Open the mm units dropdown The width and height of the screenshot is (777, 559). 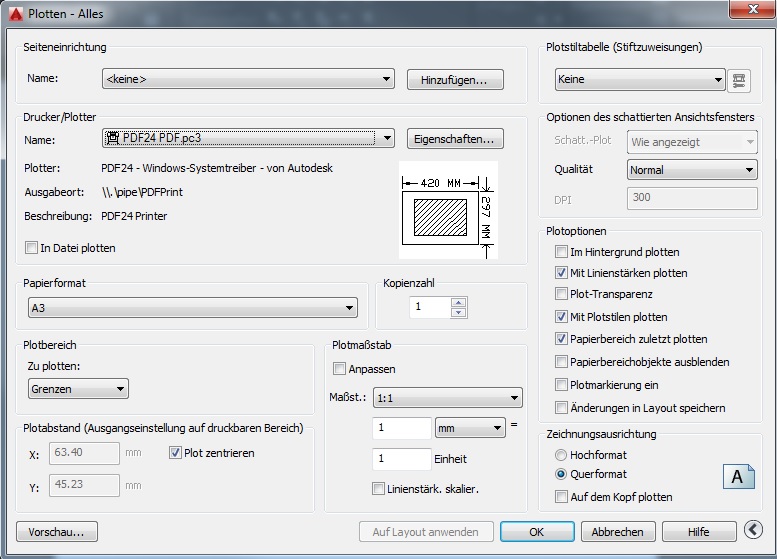(470, 428)
